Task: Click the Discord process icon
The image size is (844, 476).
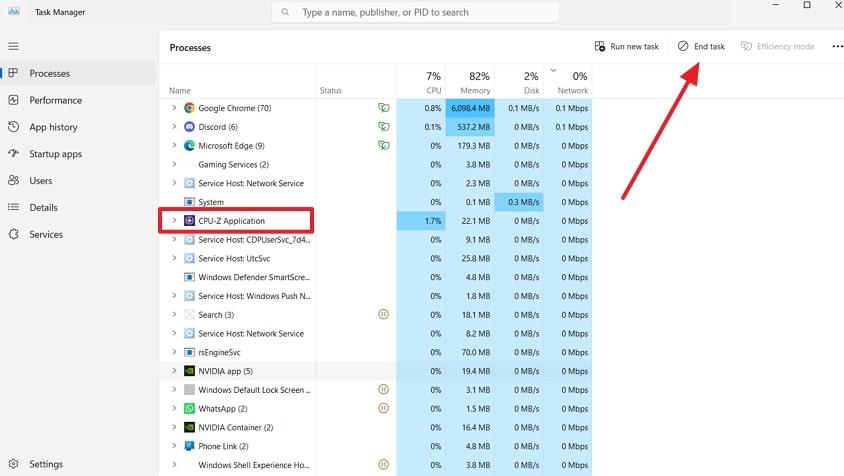Action: click(x=189, y=127)
